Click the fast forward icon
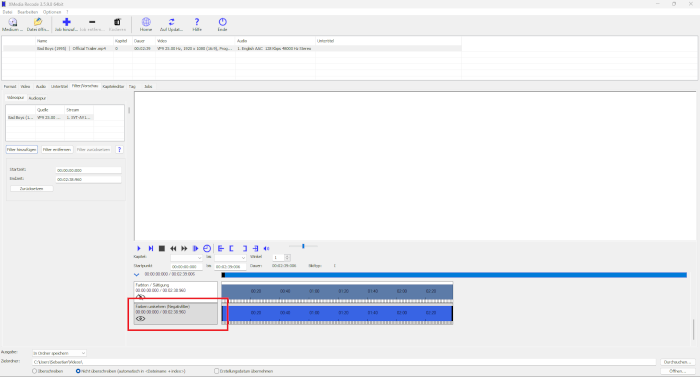This screenshot has height=377, width=700. click(x=184, y=248)
